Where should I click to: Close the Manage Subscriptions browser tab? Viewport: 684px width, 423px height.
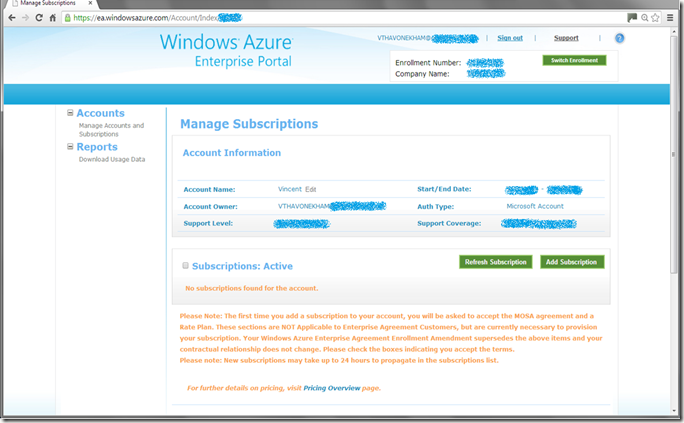pyautogui.click(x=90, y=3)
